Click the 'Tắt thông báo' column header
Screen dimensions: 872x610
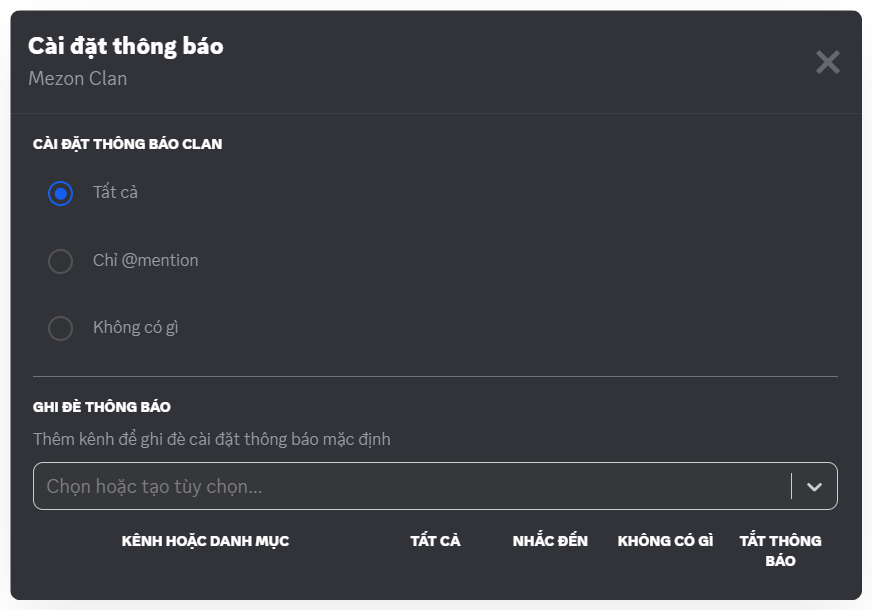pos(780,550)
